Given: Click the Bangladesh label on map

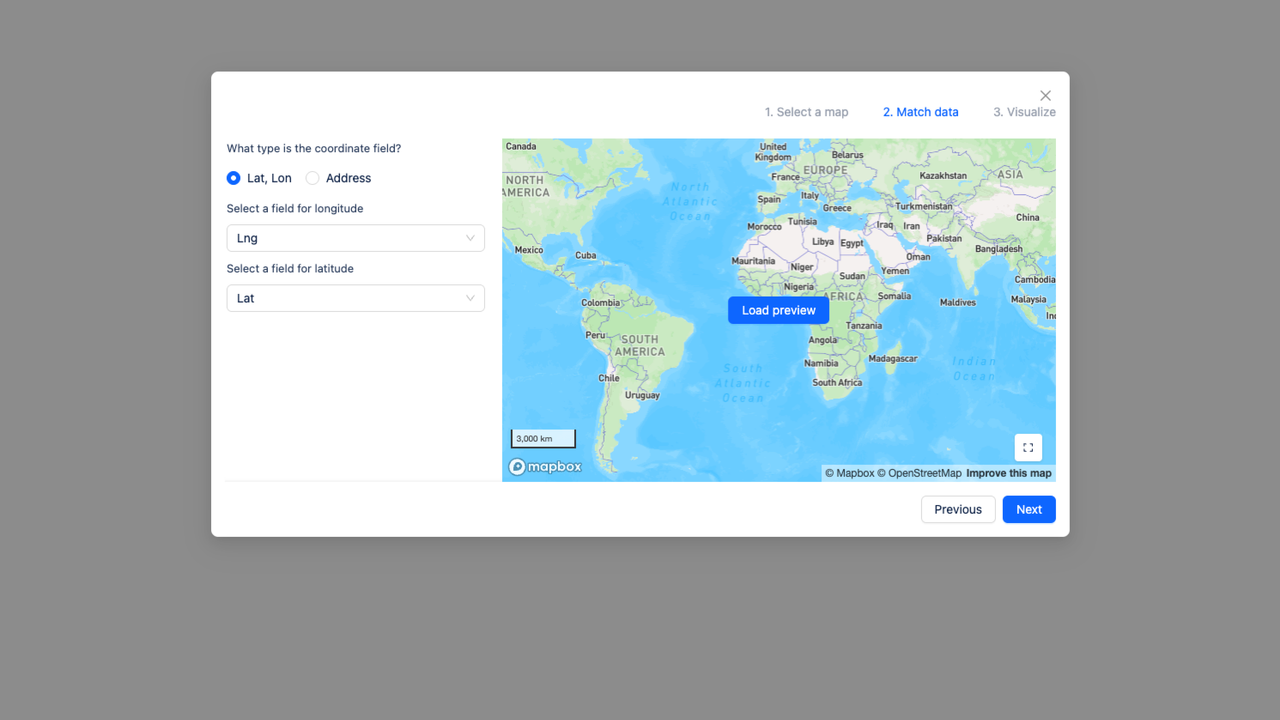Looking at the screenshot, I should click(x=999, y=248).
